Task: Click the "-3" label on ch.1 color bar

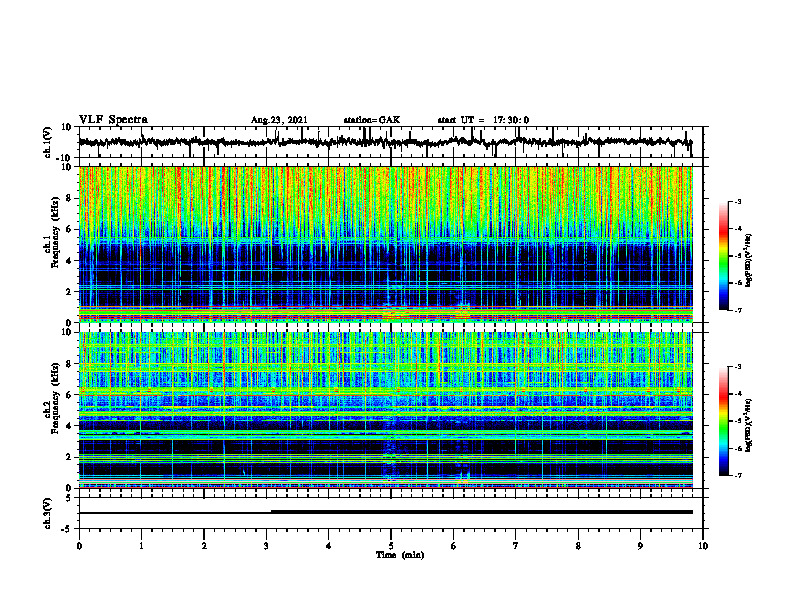Action: pos(737,201)
